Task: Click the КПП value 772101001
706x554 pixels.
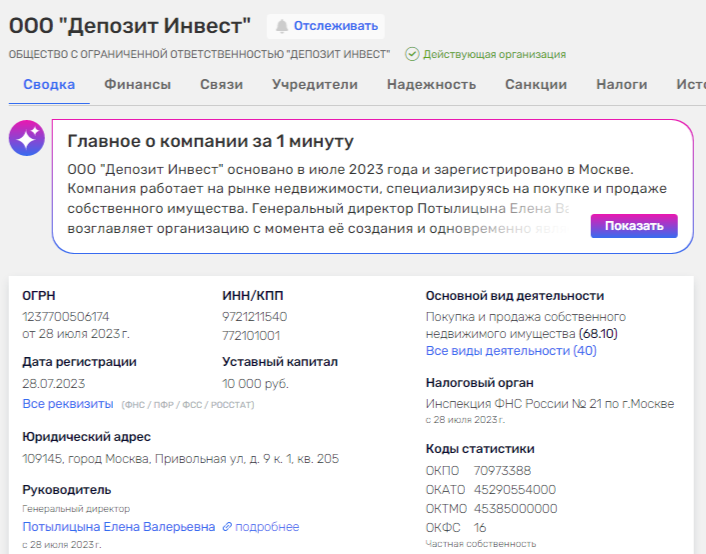Action: coord(251,336)
